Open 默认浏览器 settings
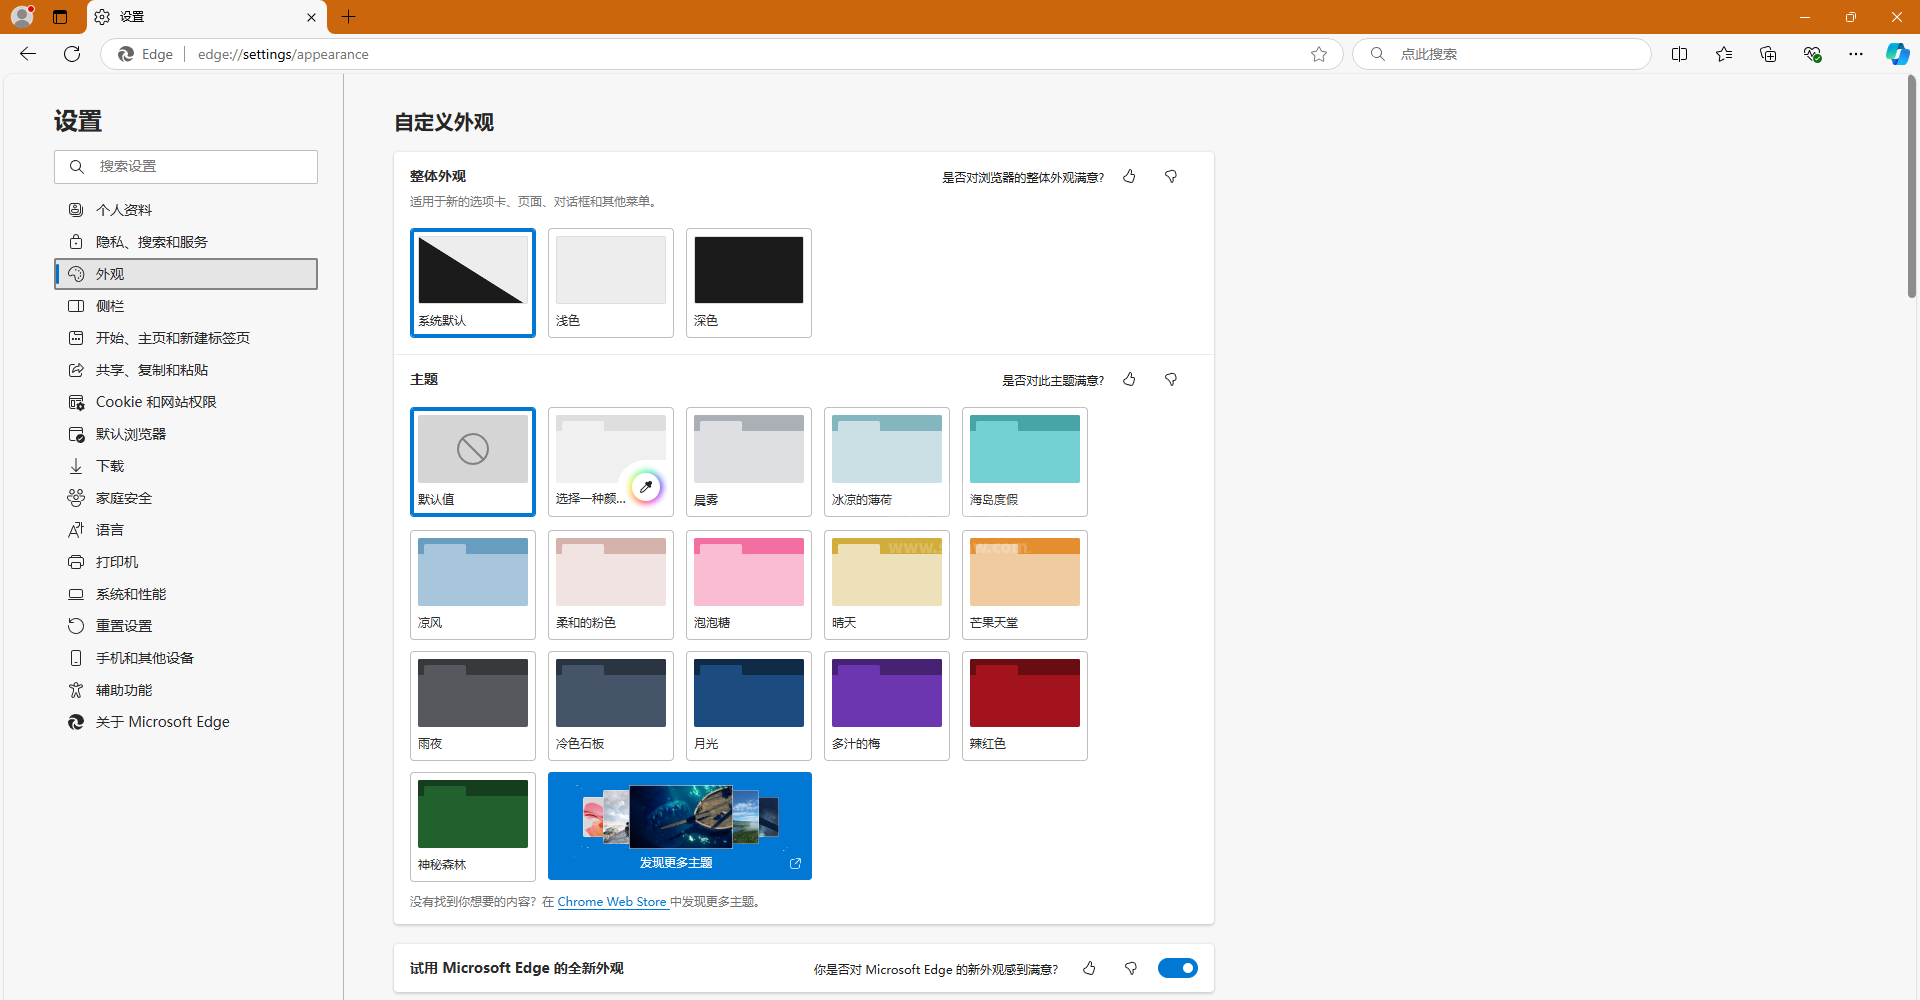 point(186,434)
